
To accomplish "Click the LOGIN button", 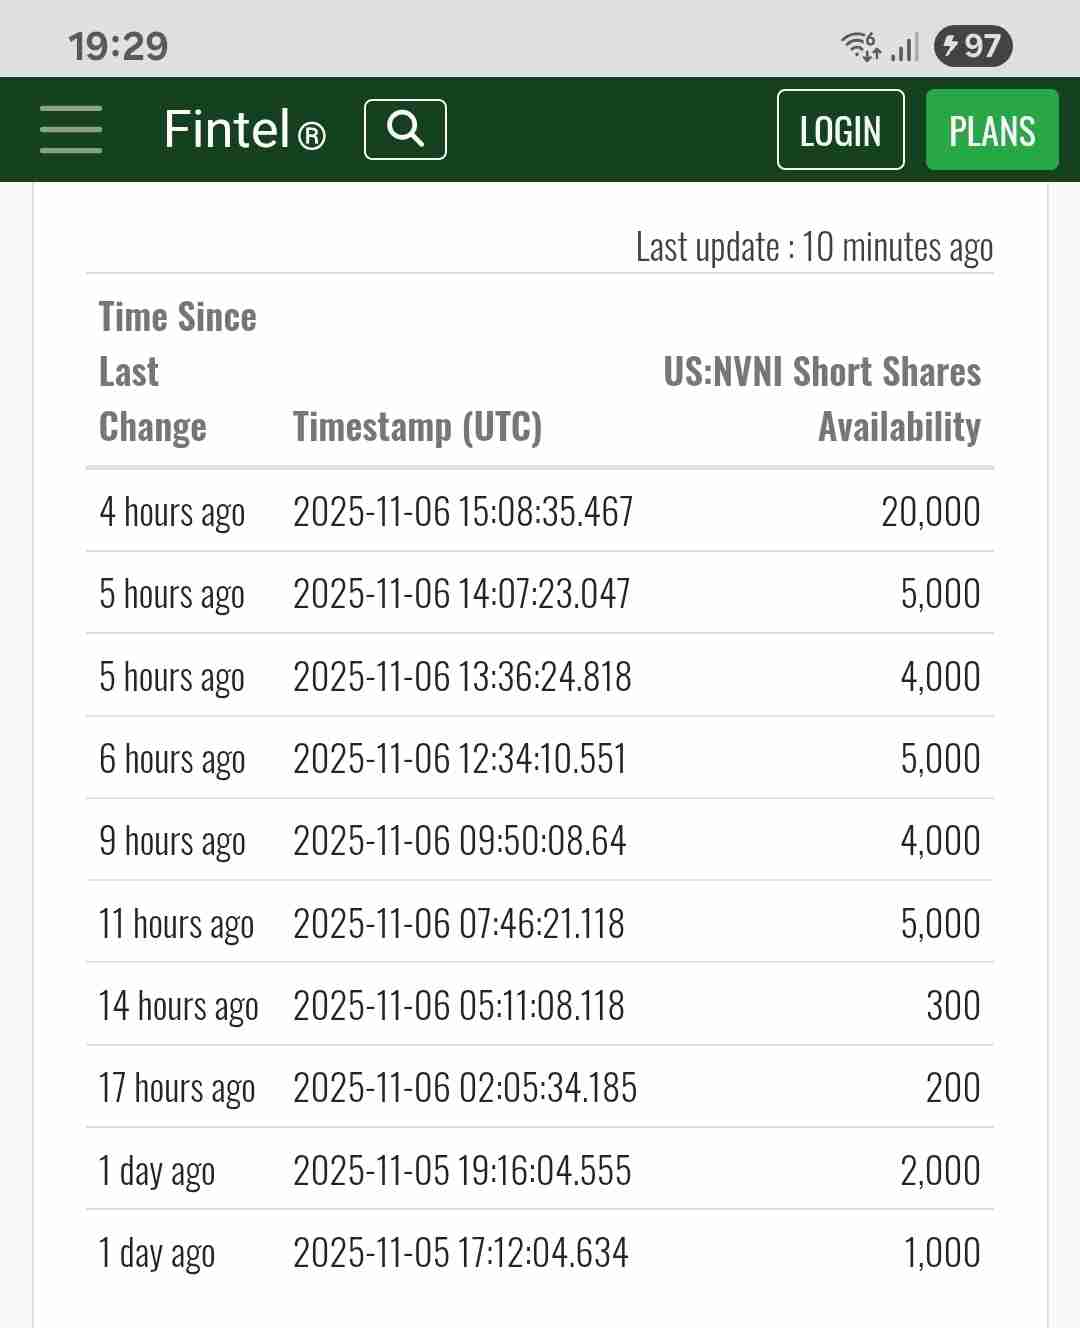I will tap(841, 130).
